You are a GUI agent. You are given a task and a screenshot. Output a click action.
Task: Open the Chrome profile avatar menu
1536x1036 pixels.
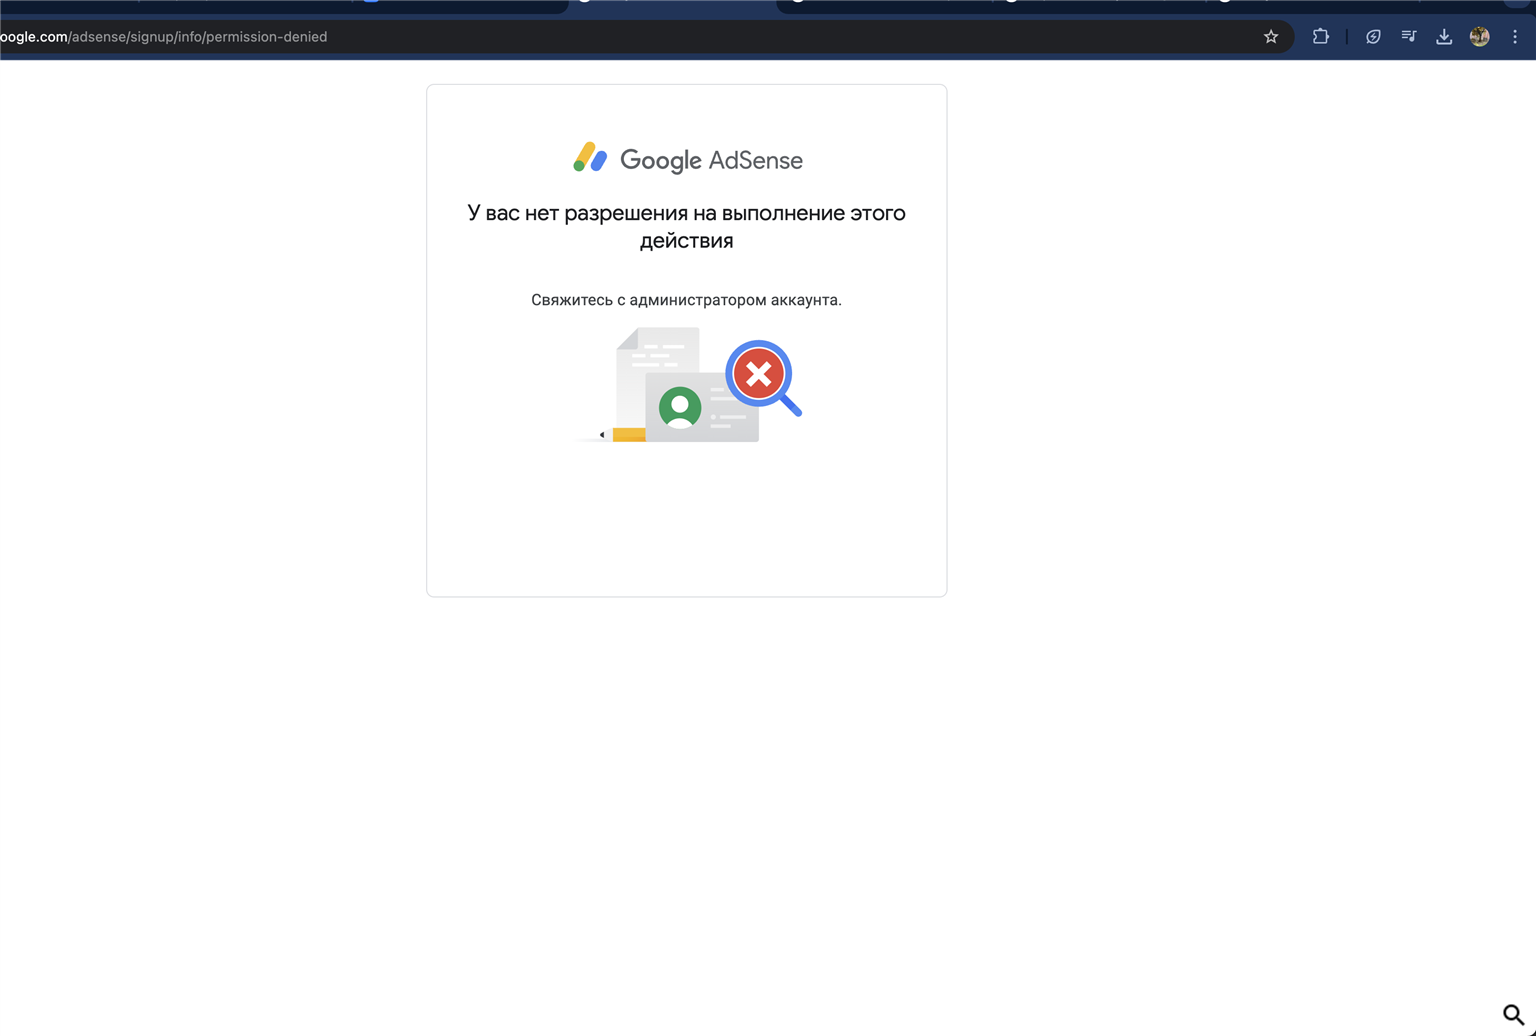pyautogui.click(x=1480, y=37)
